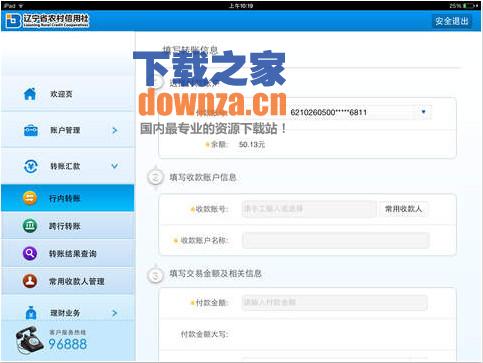Click the orange 行内转账 icon
This screenshot has width=483, height=363.
[30, 198]
